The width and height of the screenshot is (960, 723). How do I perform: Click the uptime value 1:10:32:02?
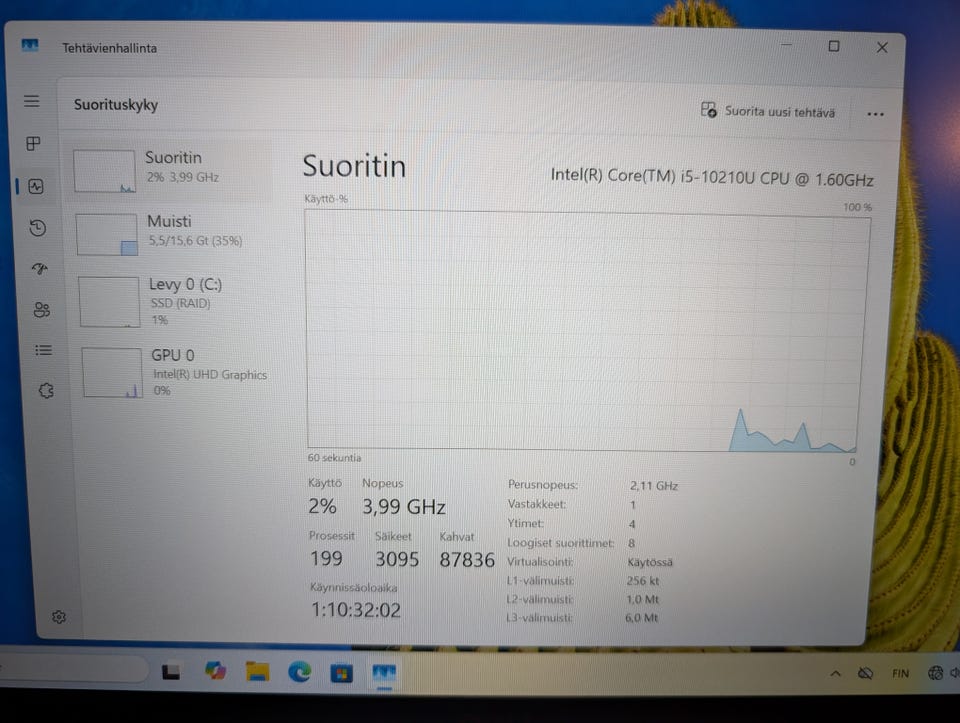[x=356, y=610]
